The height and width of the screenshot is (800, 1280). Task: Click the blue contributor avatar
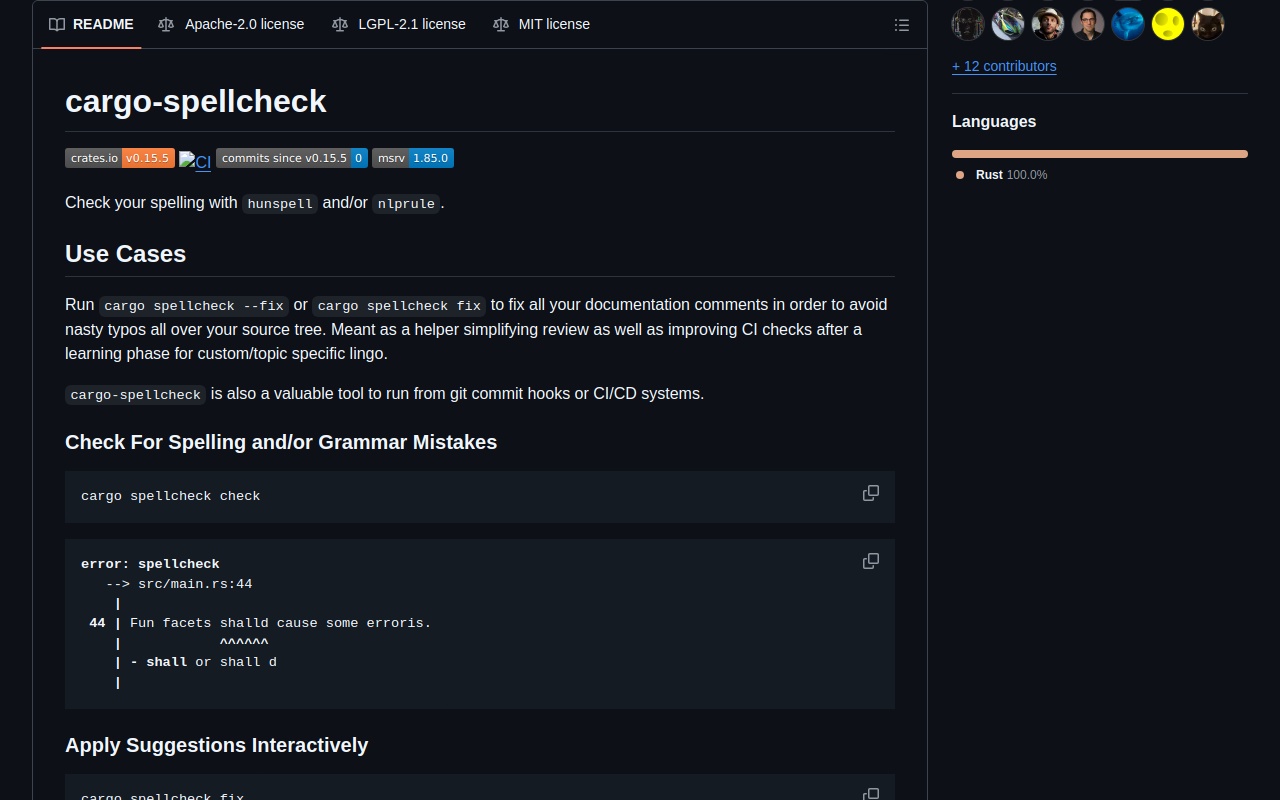point(1128,24)
